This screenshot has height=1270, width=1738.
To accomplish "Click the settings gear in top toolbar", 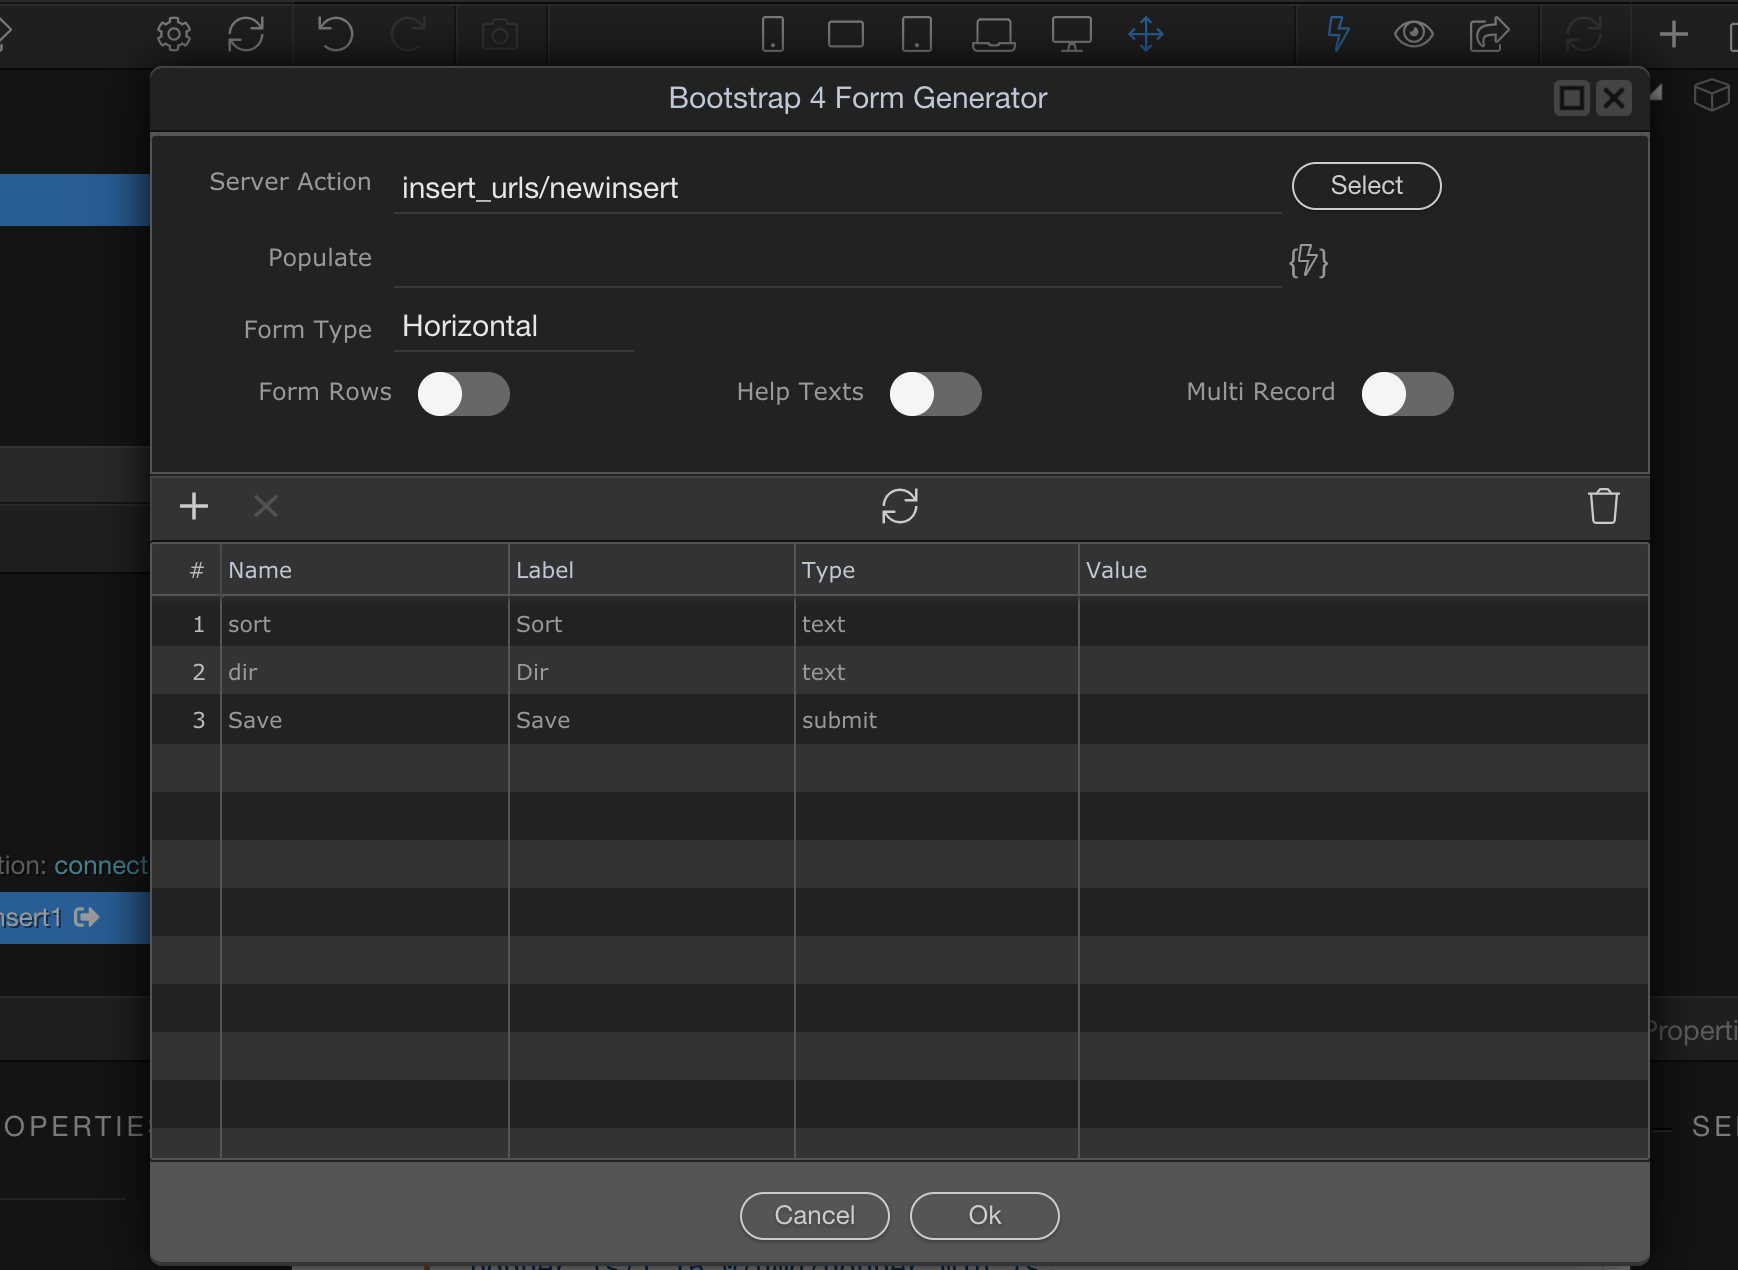I will pyautogui.click(x=174, y=34).
